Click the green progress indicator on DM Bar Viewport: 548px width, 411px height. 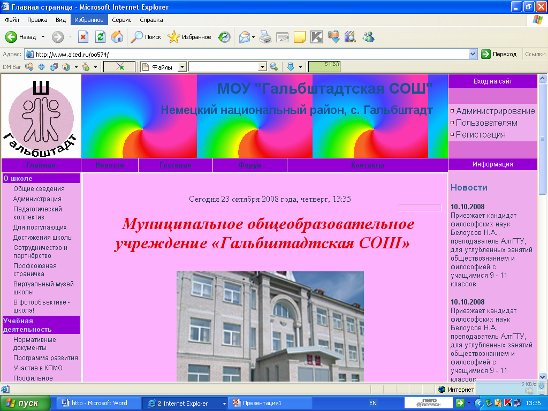pyautogui.click(x=324, y=67)
